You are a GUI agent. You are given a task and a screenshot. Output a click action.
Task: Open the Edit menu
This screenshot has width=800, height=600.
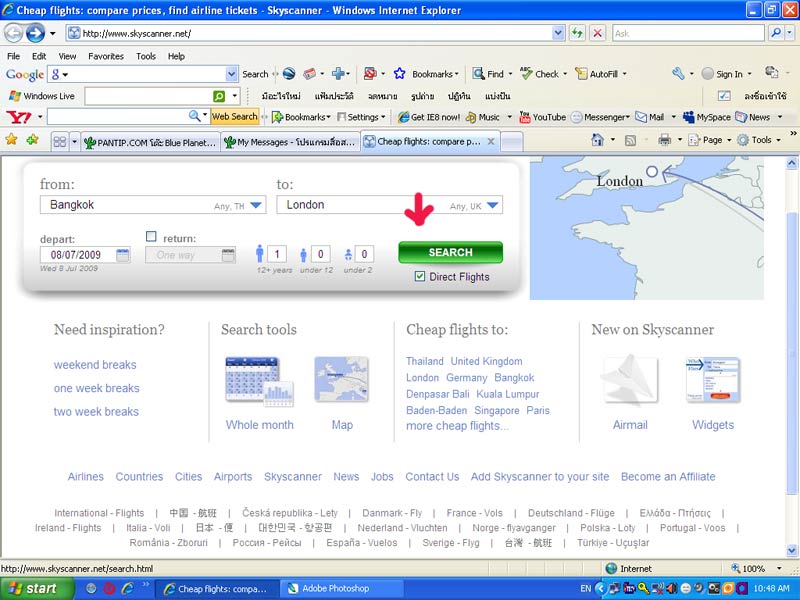(39, 56)
